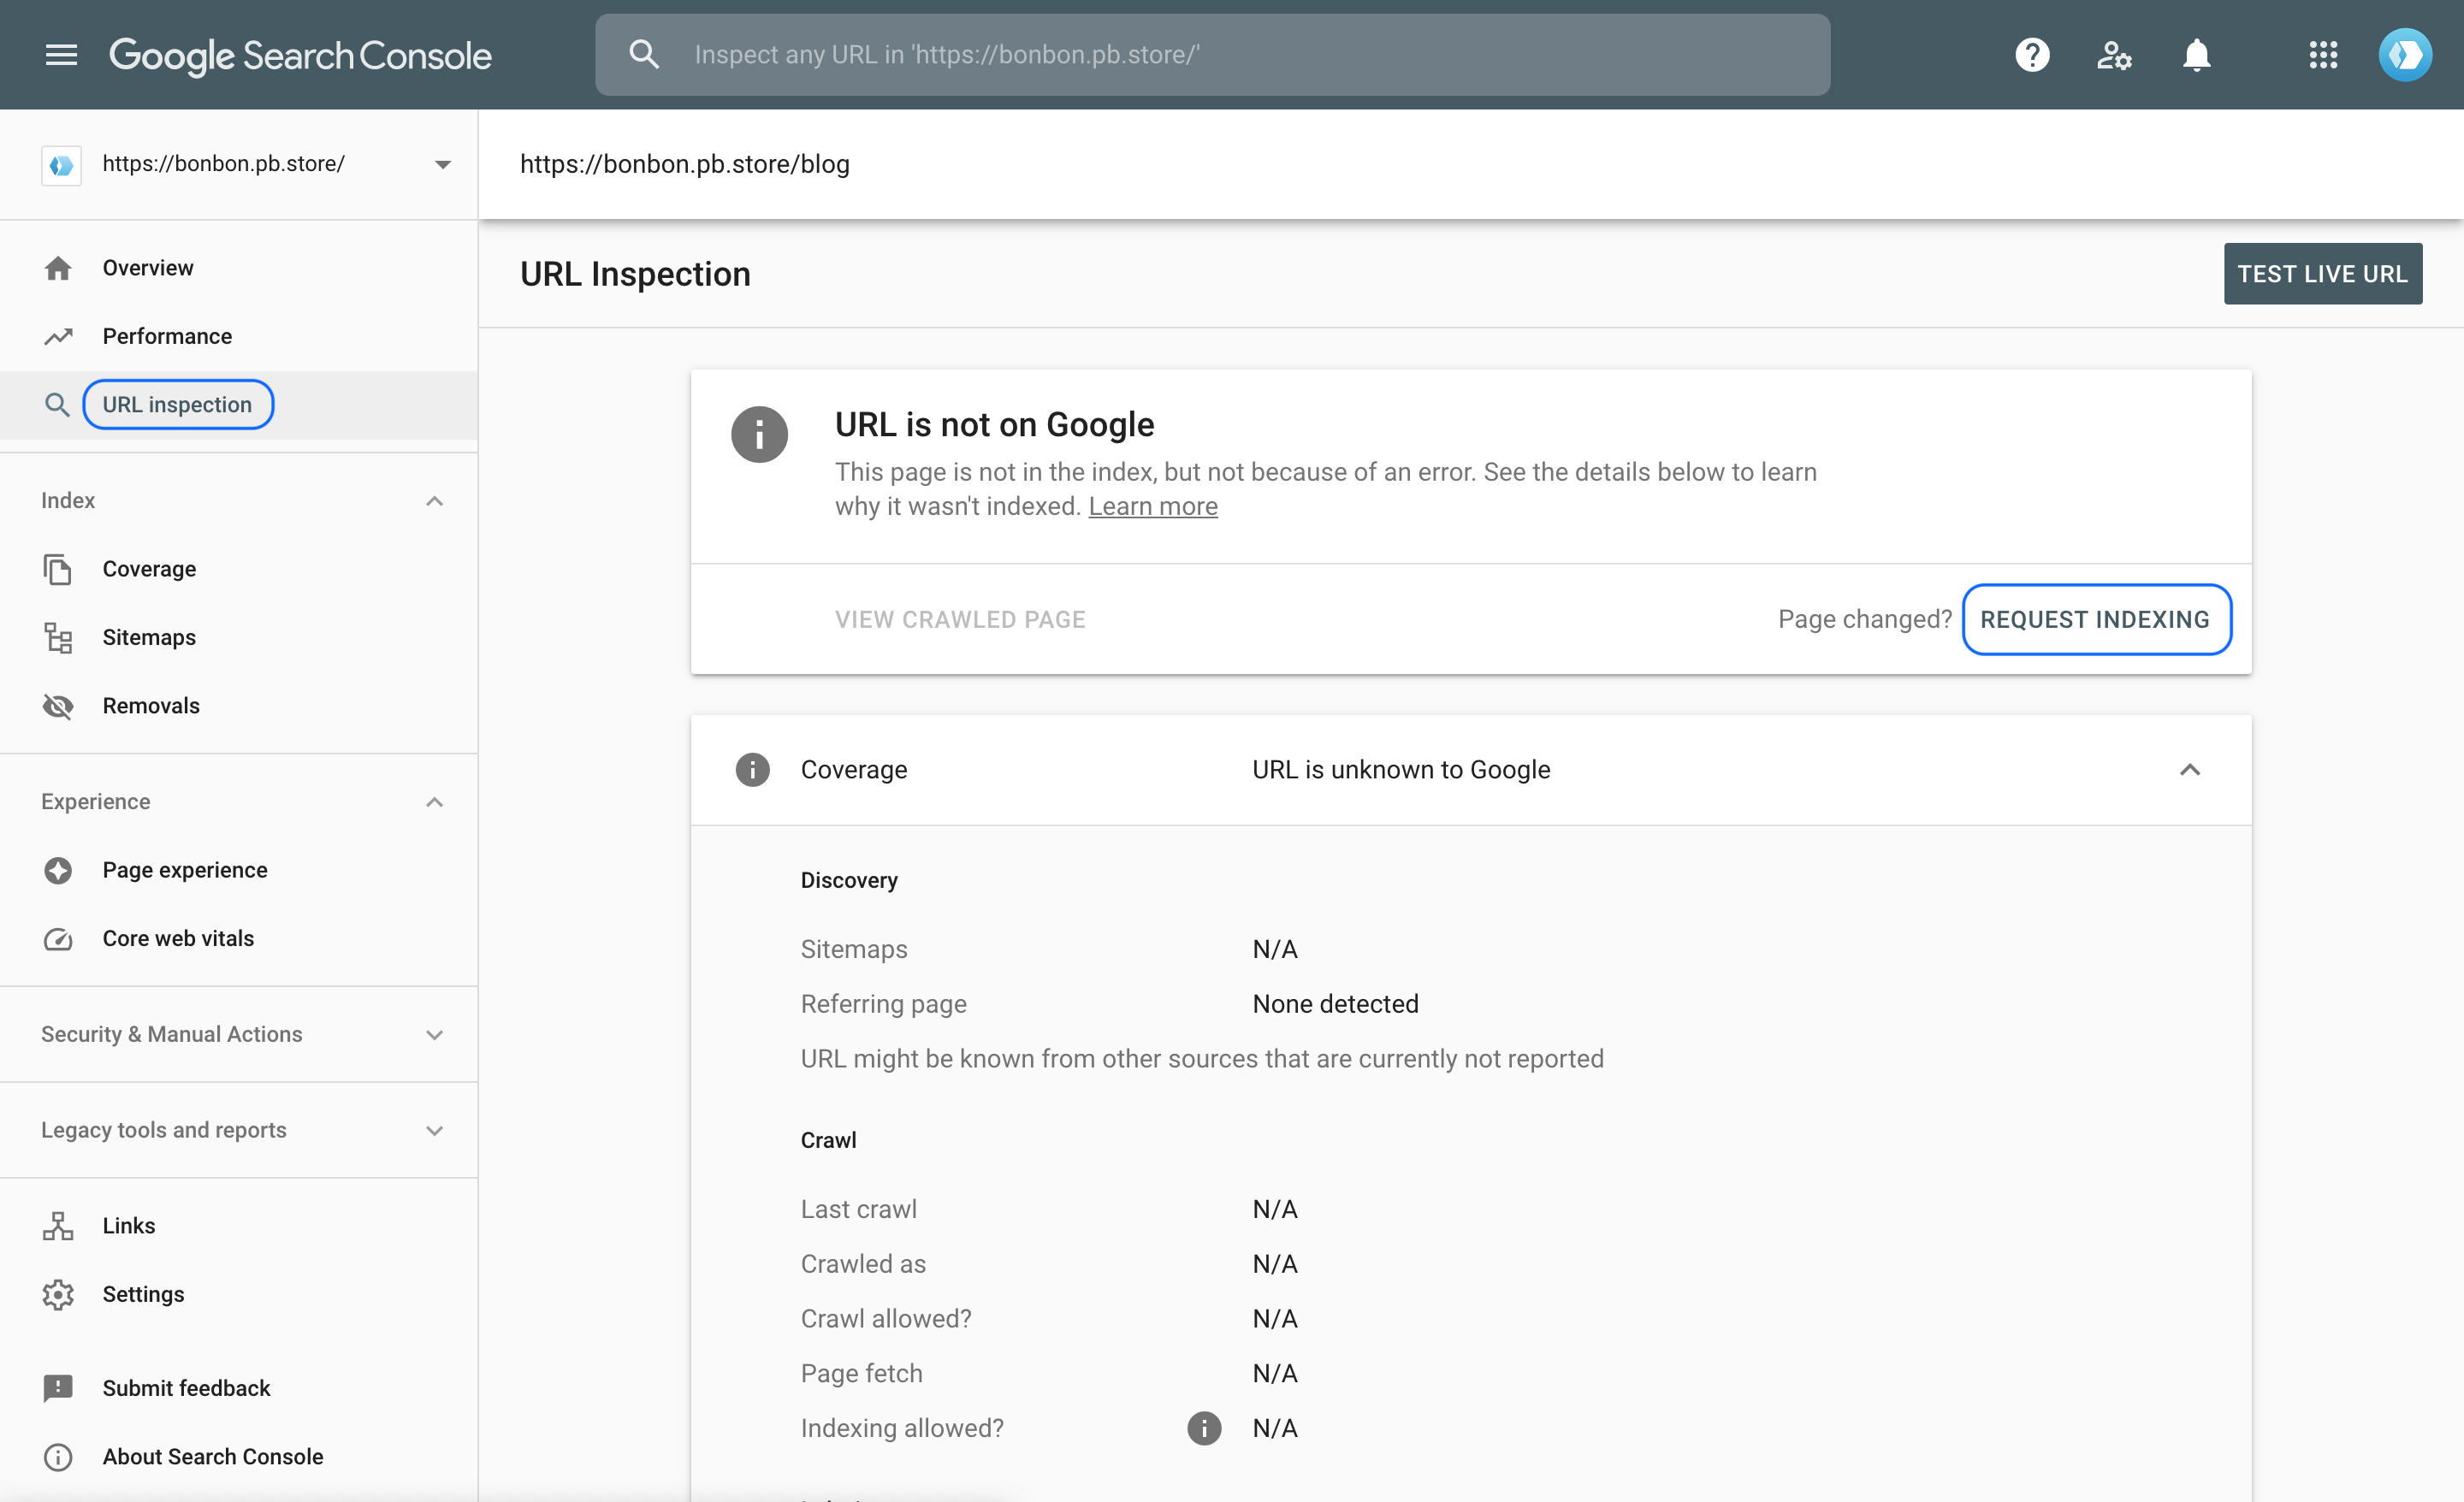Select the Coverage pages icon
Image resolution: width=2464 pixels, height=1502 pixels.
pyautogui.click(x=58, y=568)
